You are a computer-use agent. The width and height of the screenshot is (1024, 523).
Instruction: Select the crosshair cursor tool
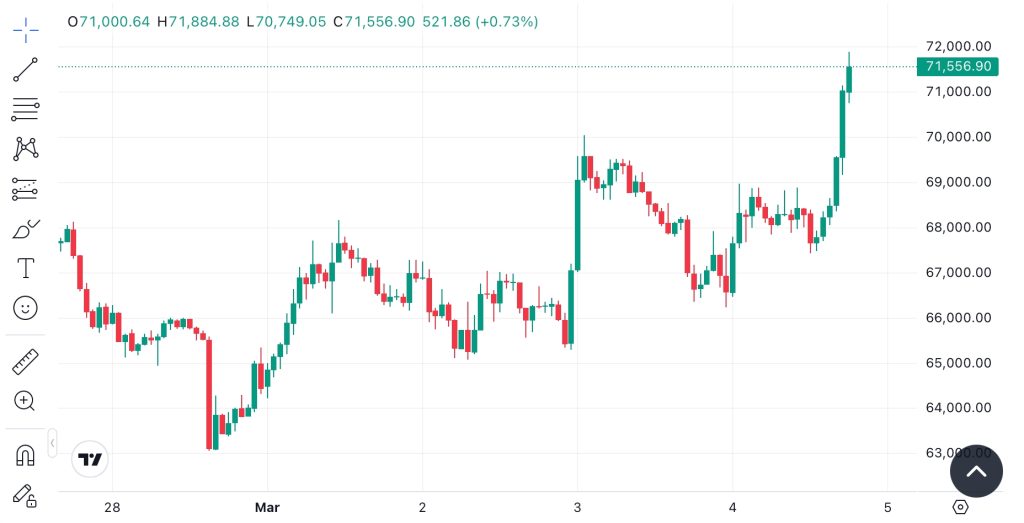(25, 29)
